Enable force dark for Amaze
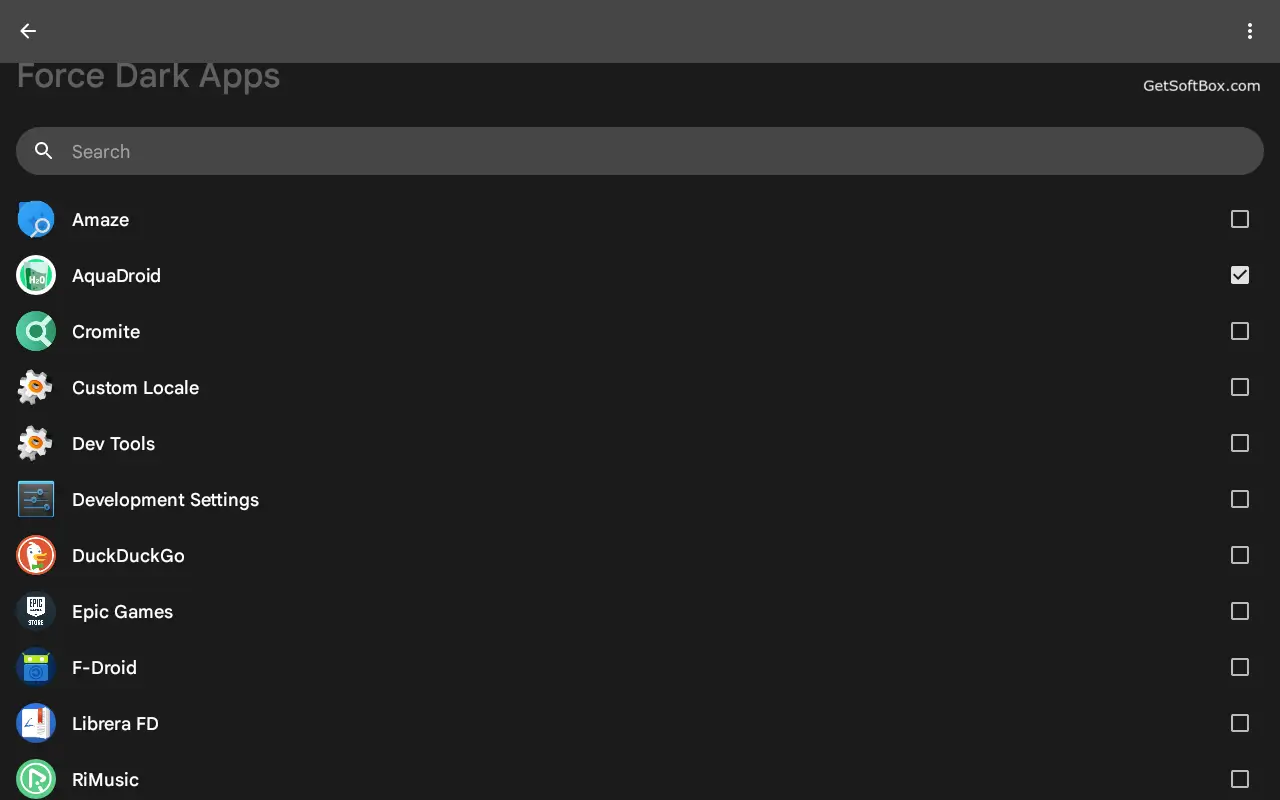Screen dimensions: 1280x800 (1240, 219)
